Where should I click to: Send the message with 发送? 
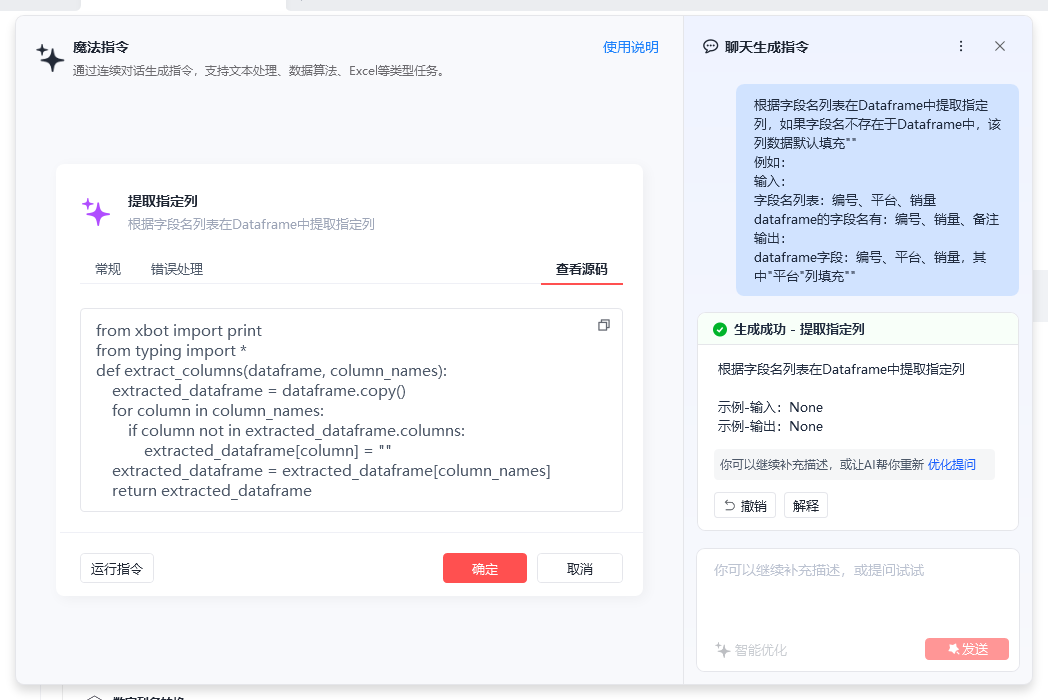tap(967, 649)
